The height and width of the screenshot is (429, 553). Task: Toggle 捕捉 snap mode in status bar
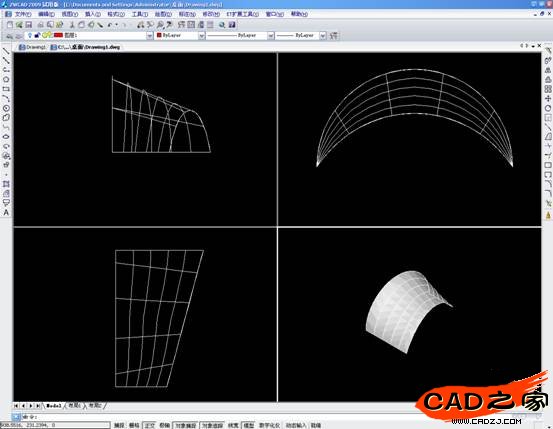120,425
